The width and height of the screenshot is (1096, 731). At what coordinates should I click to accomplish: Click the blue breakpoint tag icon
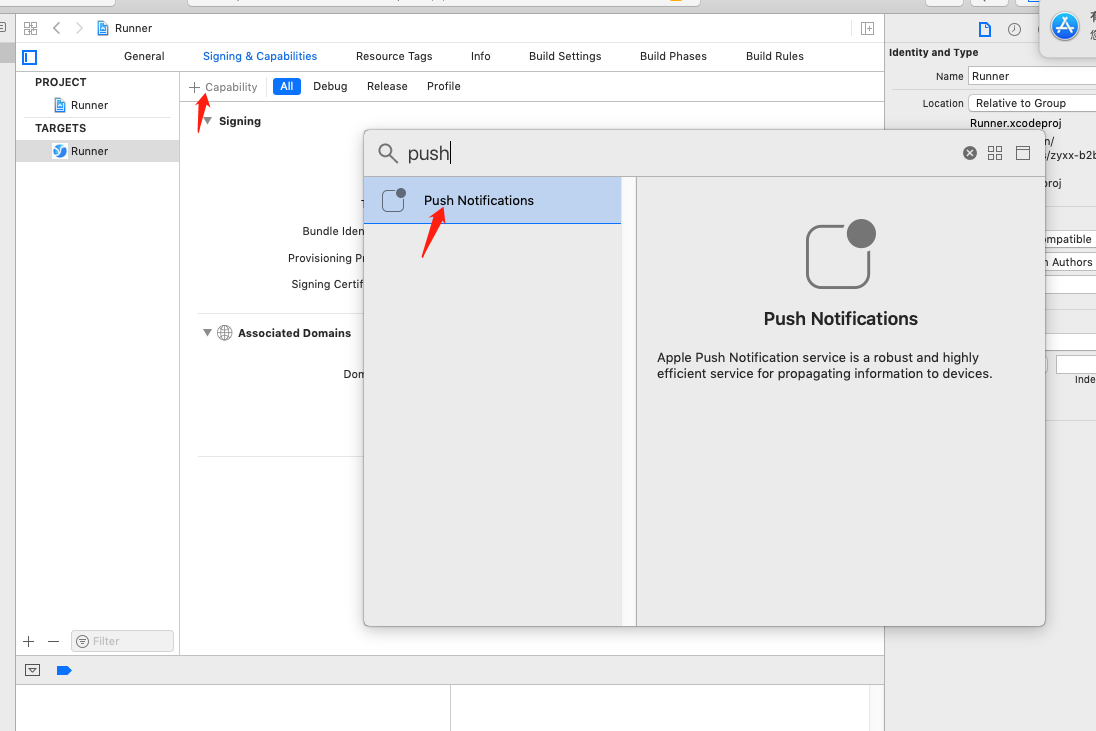[64, 670]
